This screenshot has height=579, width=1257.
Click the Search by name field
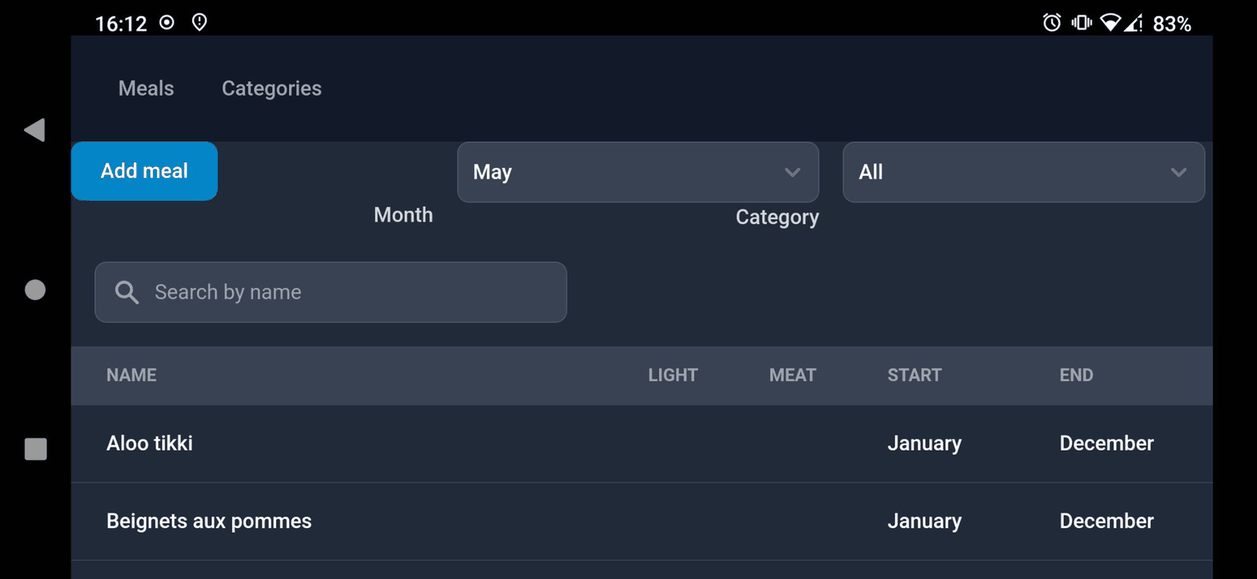click(330, 292)
